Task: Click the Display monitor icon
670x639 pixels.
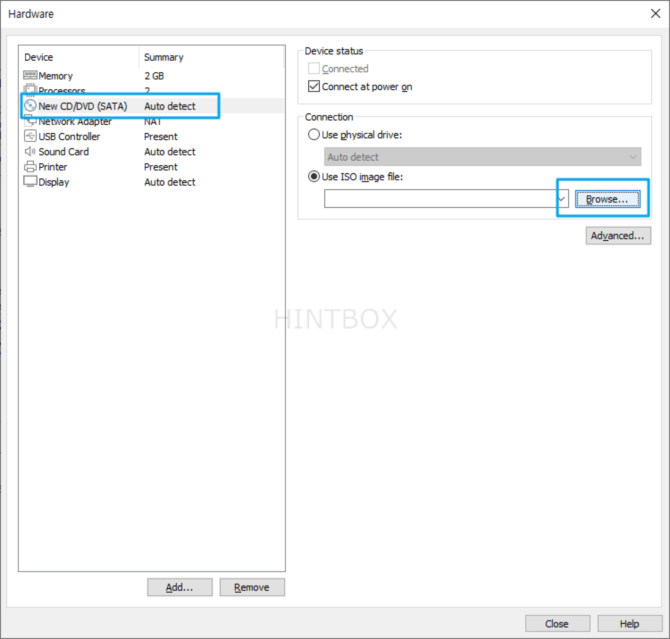Action: pyautogui.click(x=30, y=182)
